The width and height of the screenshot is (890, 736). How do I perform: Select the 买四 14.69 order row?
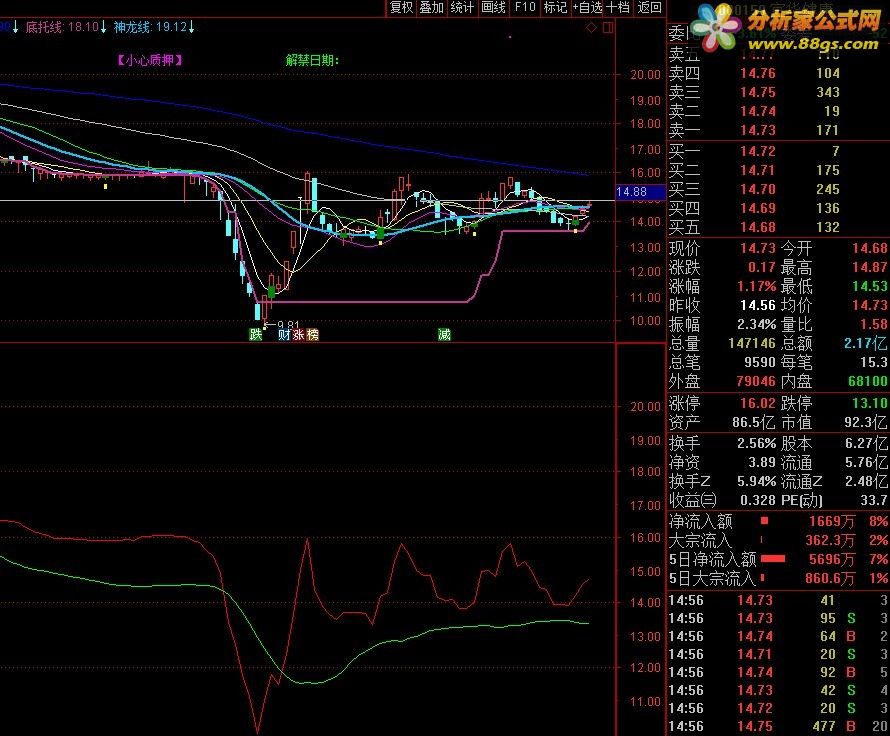tap(779, 208)
